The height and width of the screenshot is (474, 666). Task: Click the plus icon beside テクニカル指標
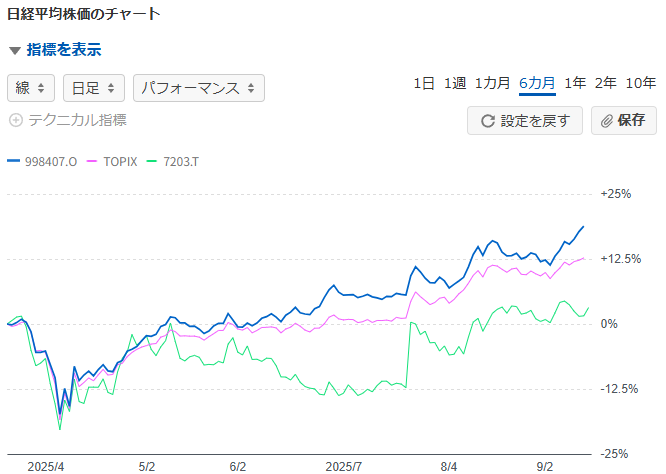tap(15, 120)
